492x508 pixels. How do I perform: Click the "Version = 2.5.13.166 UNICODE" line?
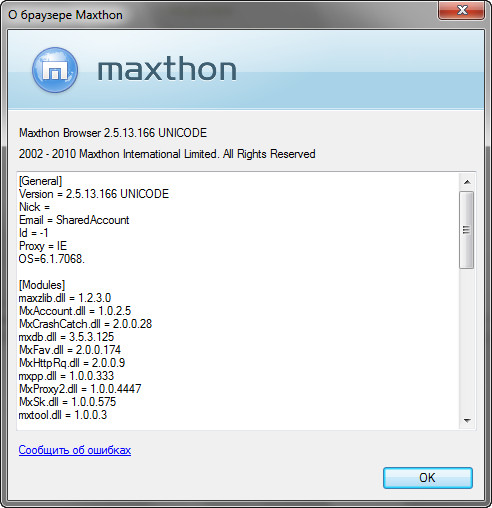[94, 194]
